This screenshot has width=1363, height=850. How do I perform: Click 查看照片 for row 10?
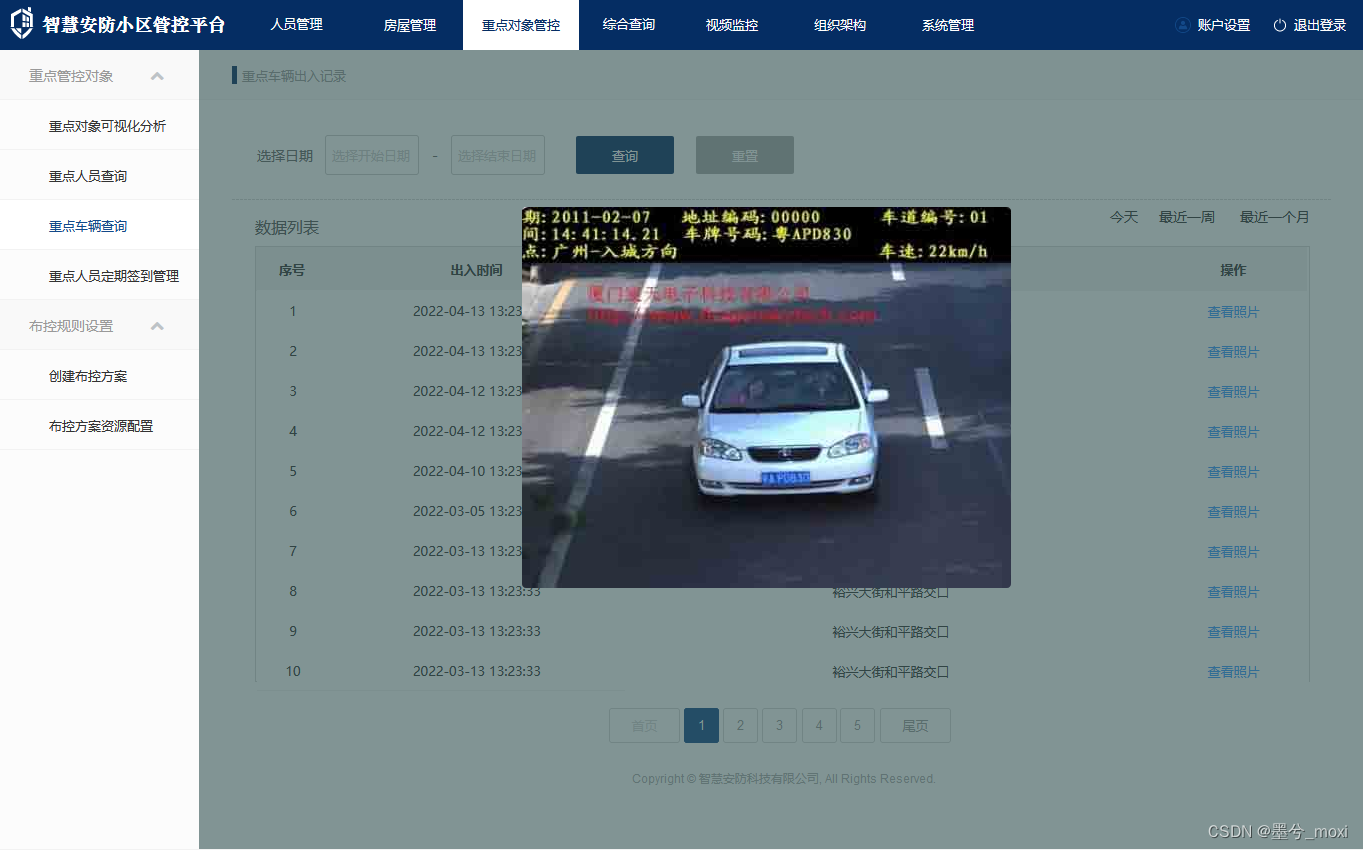tap(1233, 672)
